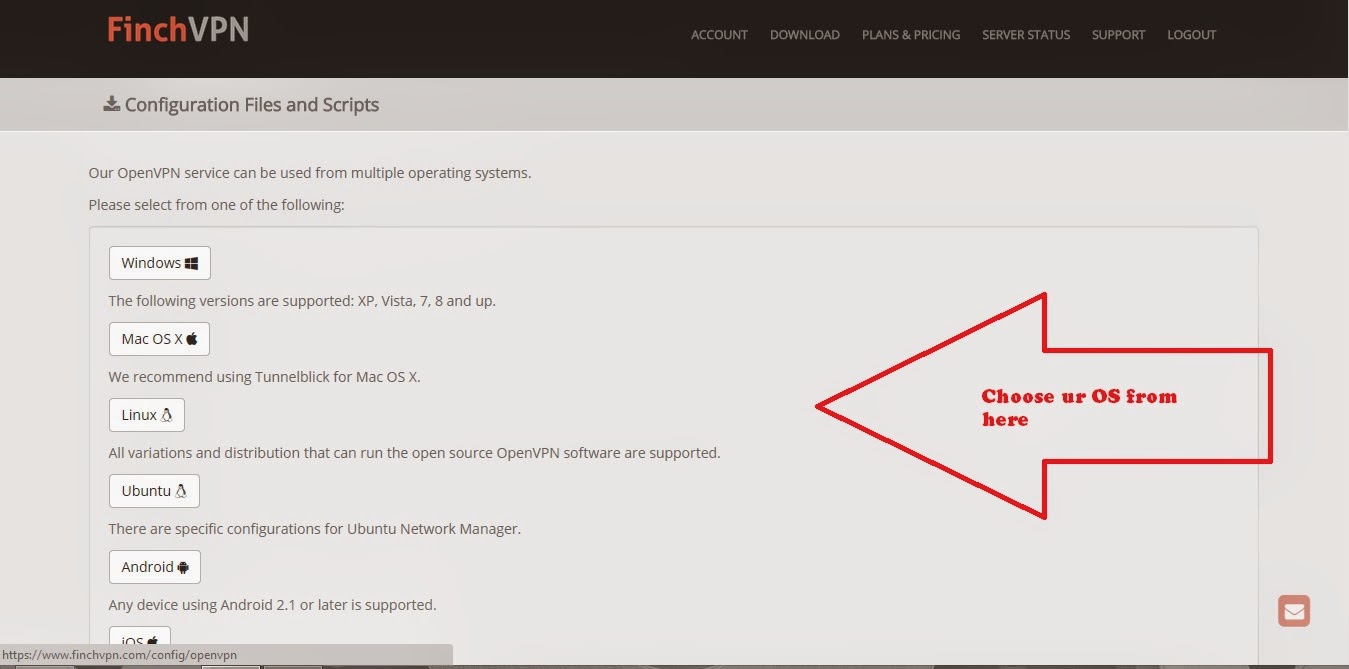
Task: Click the download icon beside Configuration Files heading
Action: click(x=112, y=104)
